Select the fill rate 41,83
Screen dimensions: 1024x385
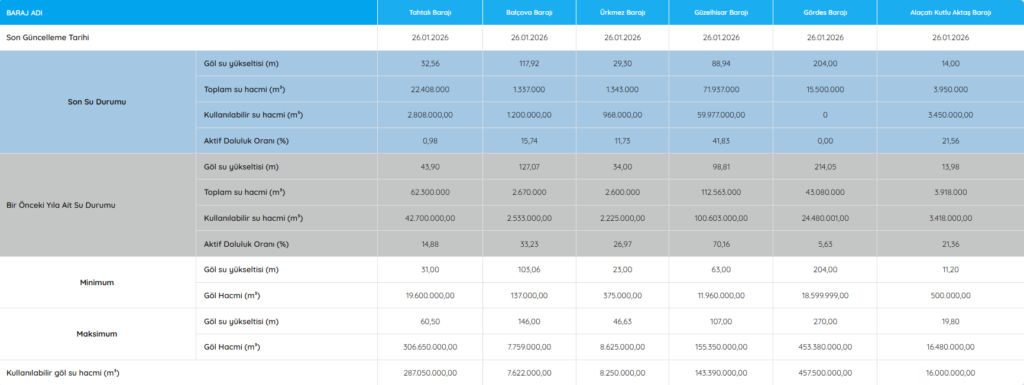[x=721, y=141]
